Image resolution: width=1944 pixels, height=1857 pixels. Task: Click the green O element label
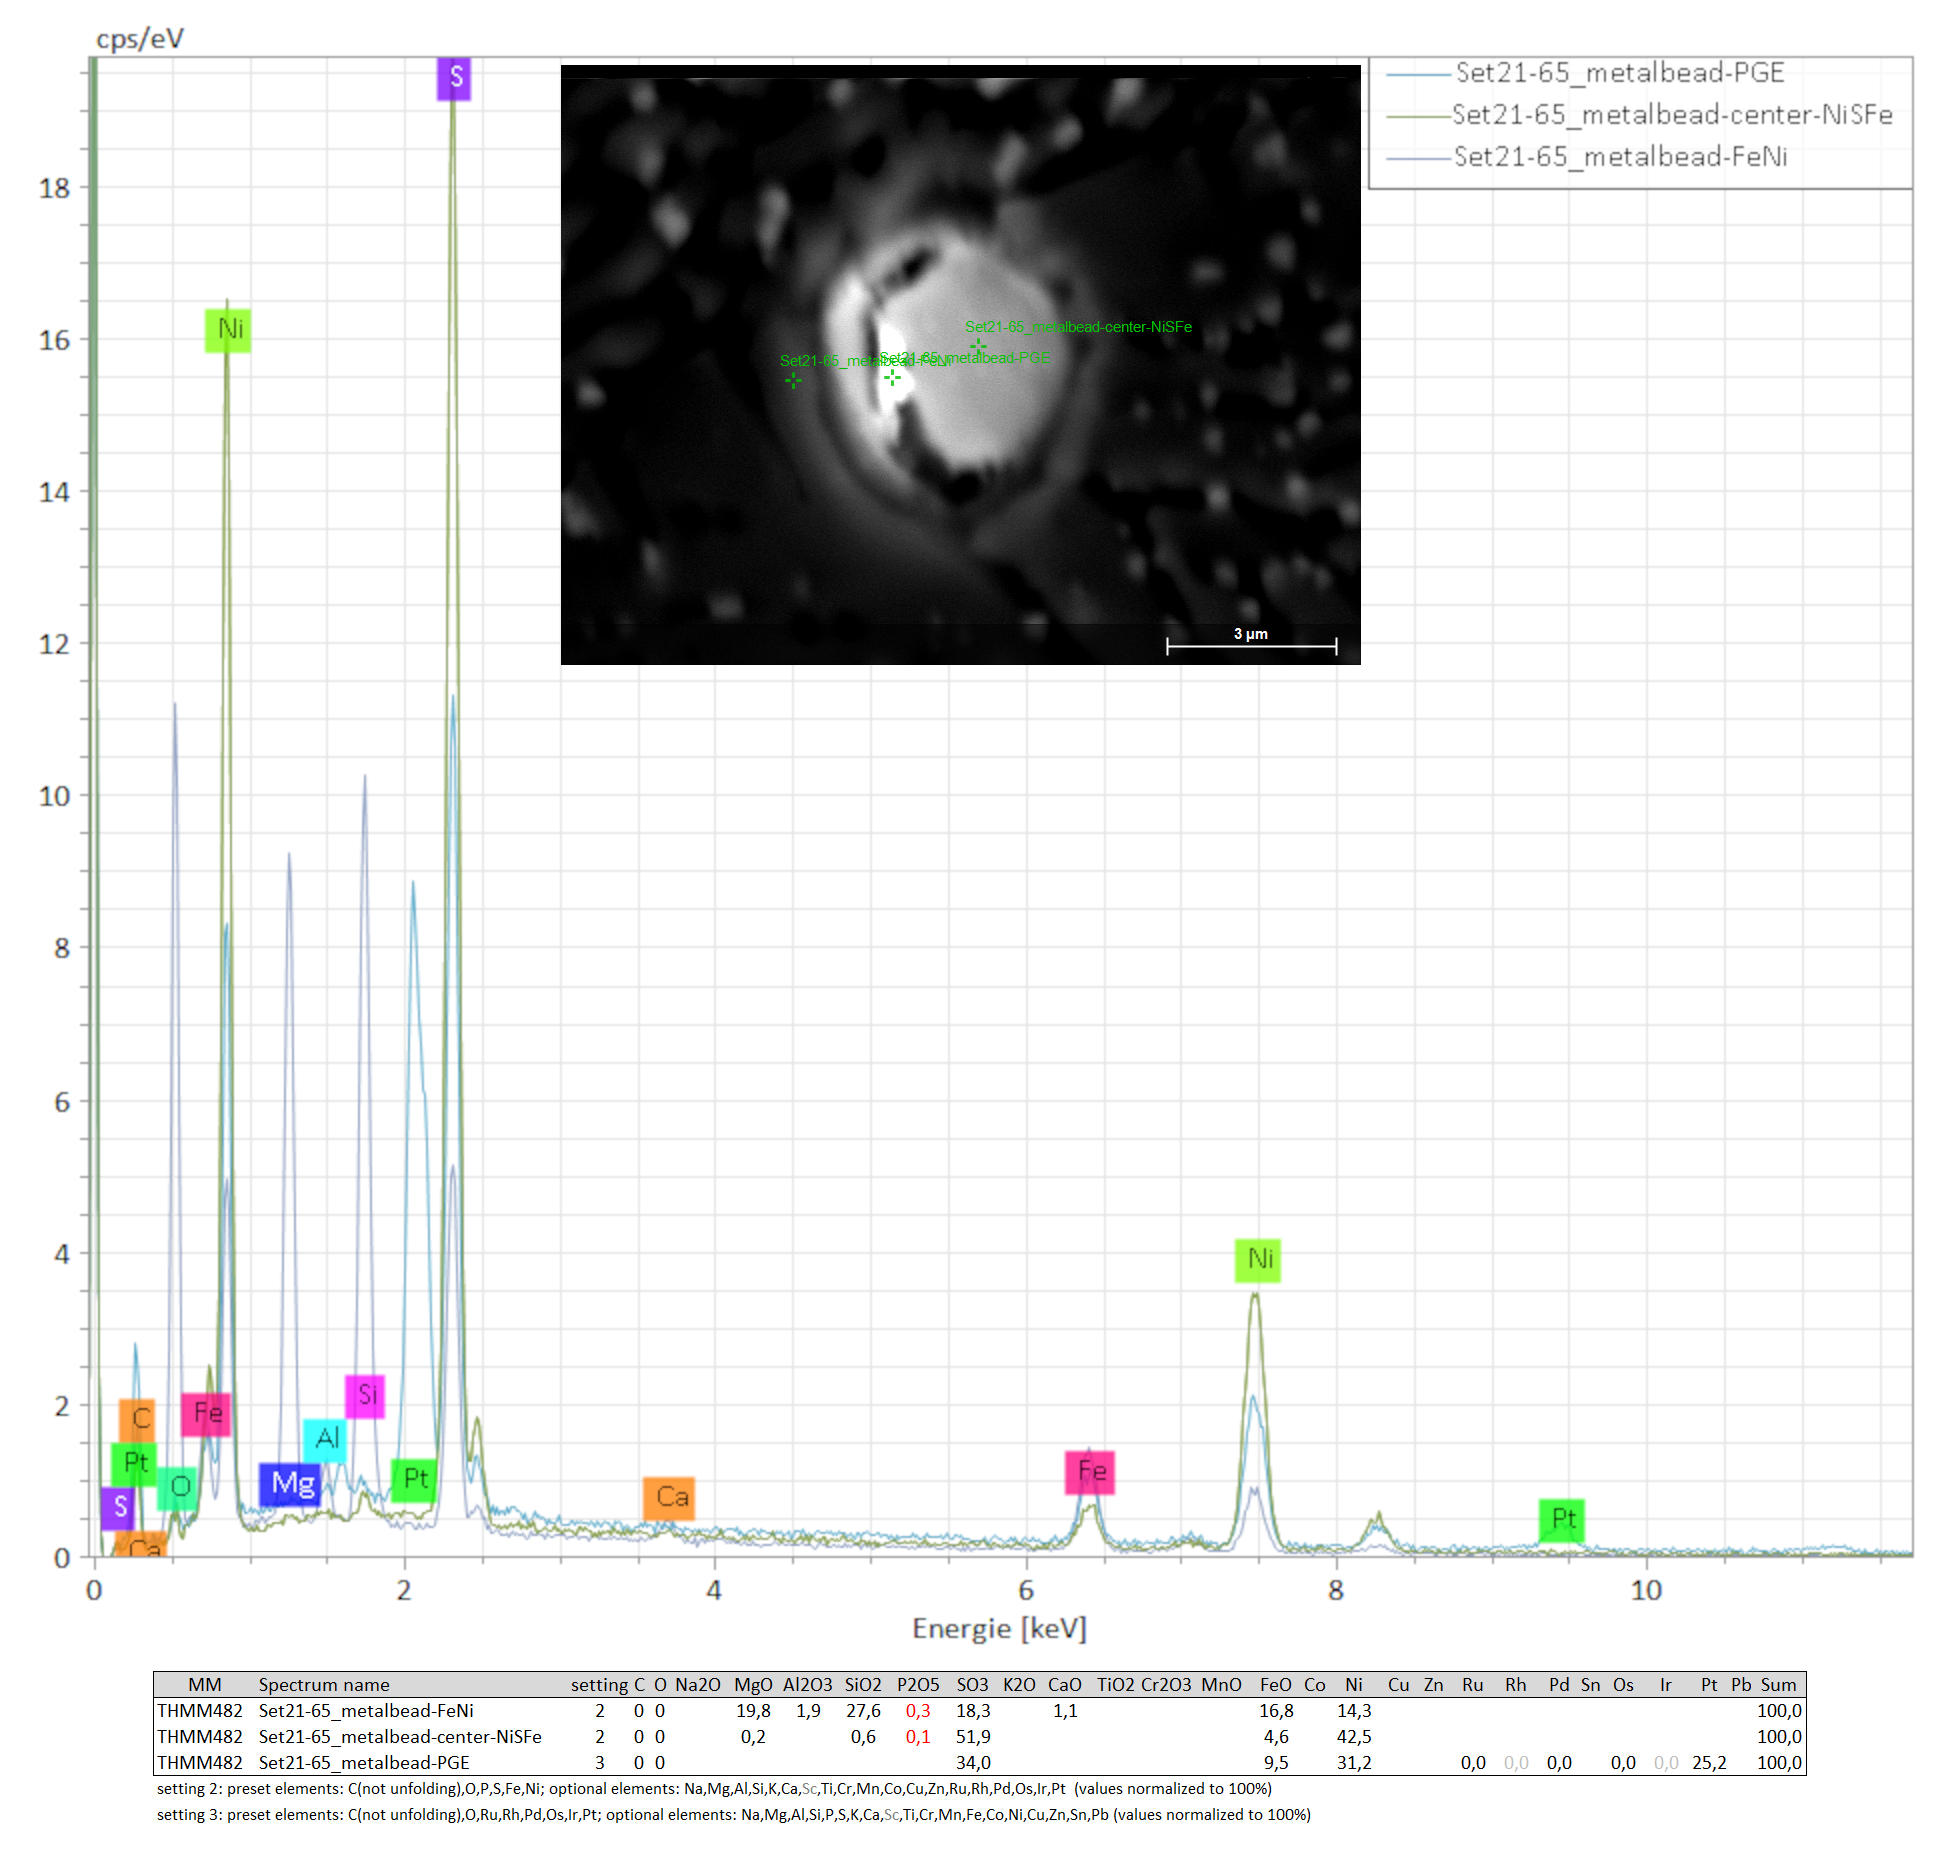pos(178,1487)
